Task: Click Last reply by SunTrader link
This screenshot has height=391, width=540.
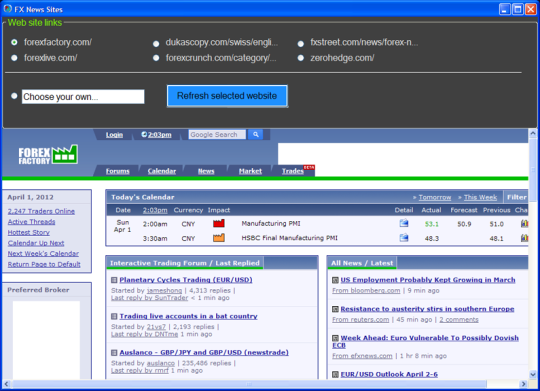Action: pos(149,298)
